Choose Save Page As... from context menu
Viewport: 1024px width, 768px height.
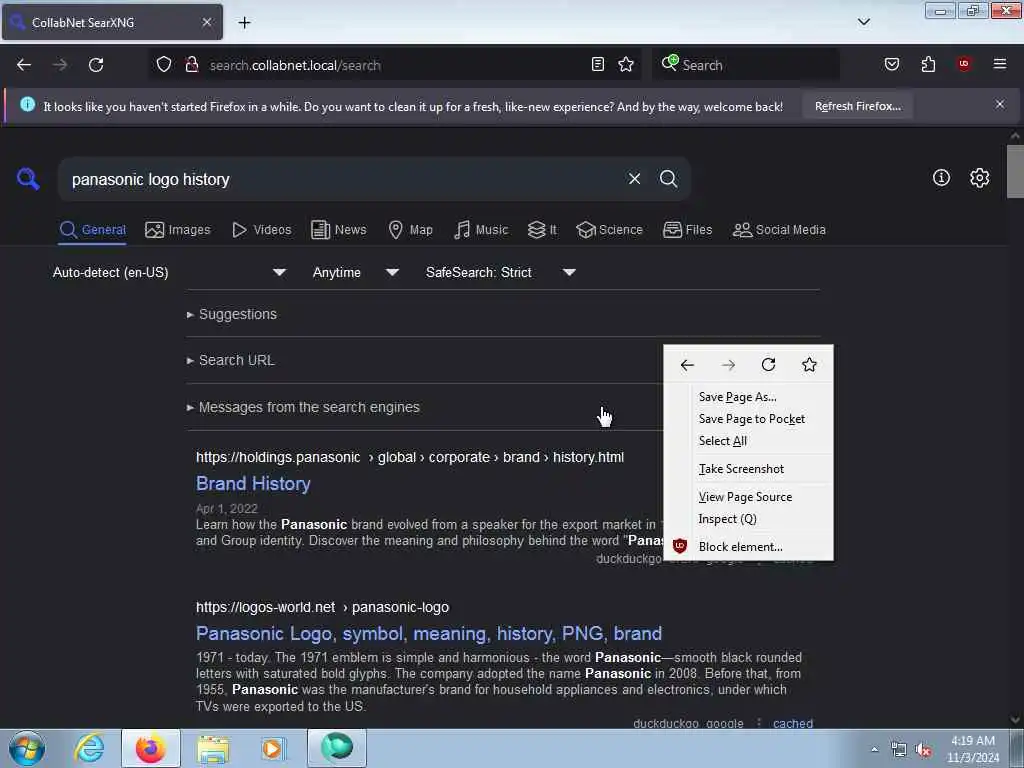748,397
